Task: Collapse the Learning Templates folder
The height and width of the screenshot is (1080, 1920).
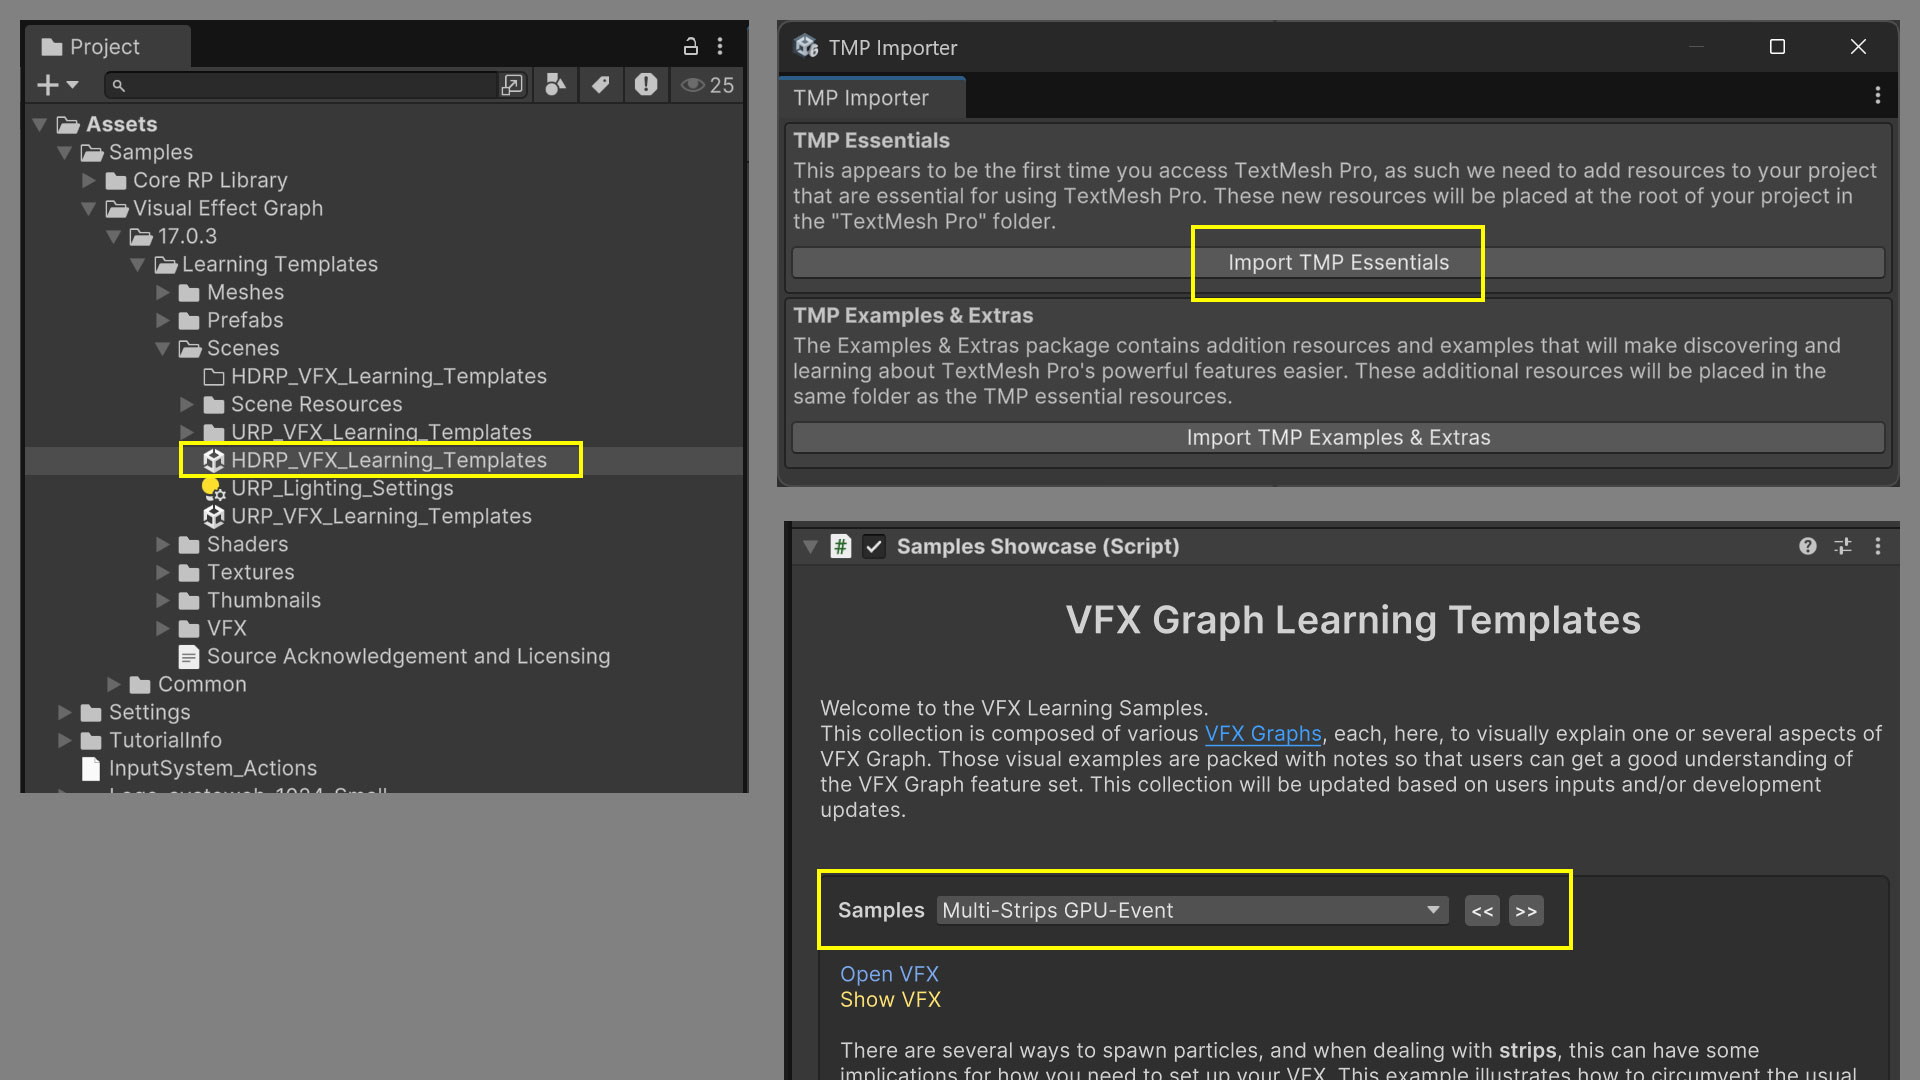Action: pos(138,264)
